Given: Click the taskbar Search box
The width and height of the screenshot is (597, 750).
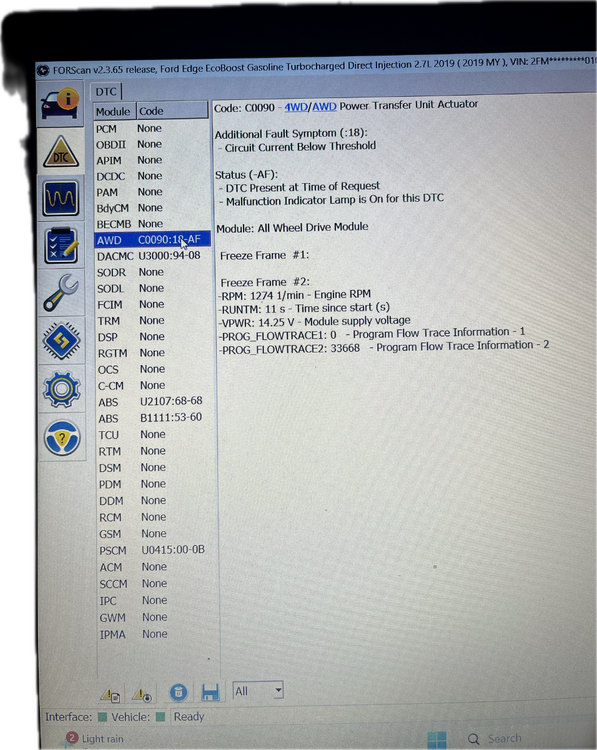Looking at the screenshot, I should (x=495, y=739).
